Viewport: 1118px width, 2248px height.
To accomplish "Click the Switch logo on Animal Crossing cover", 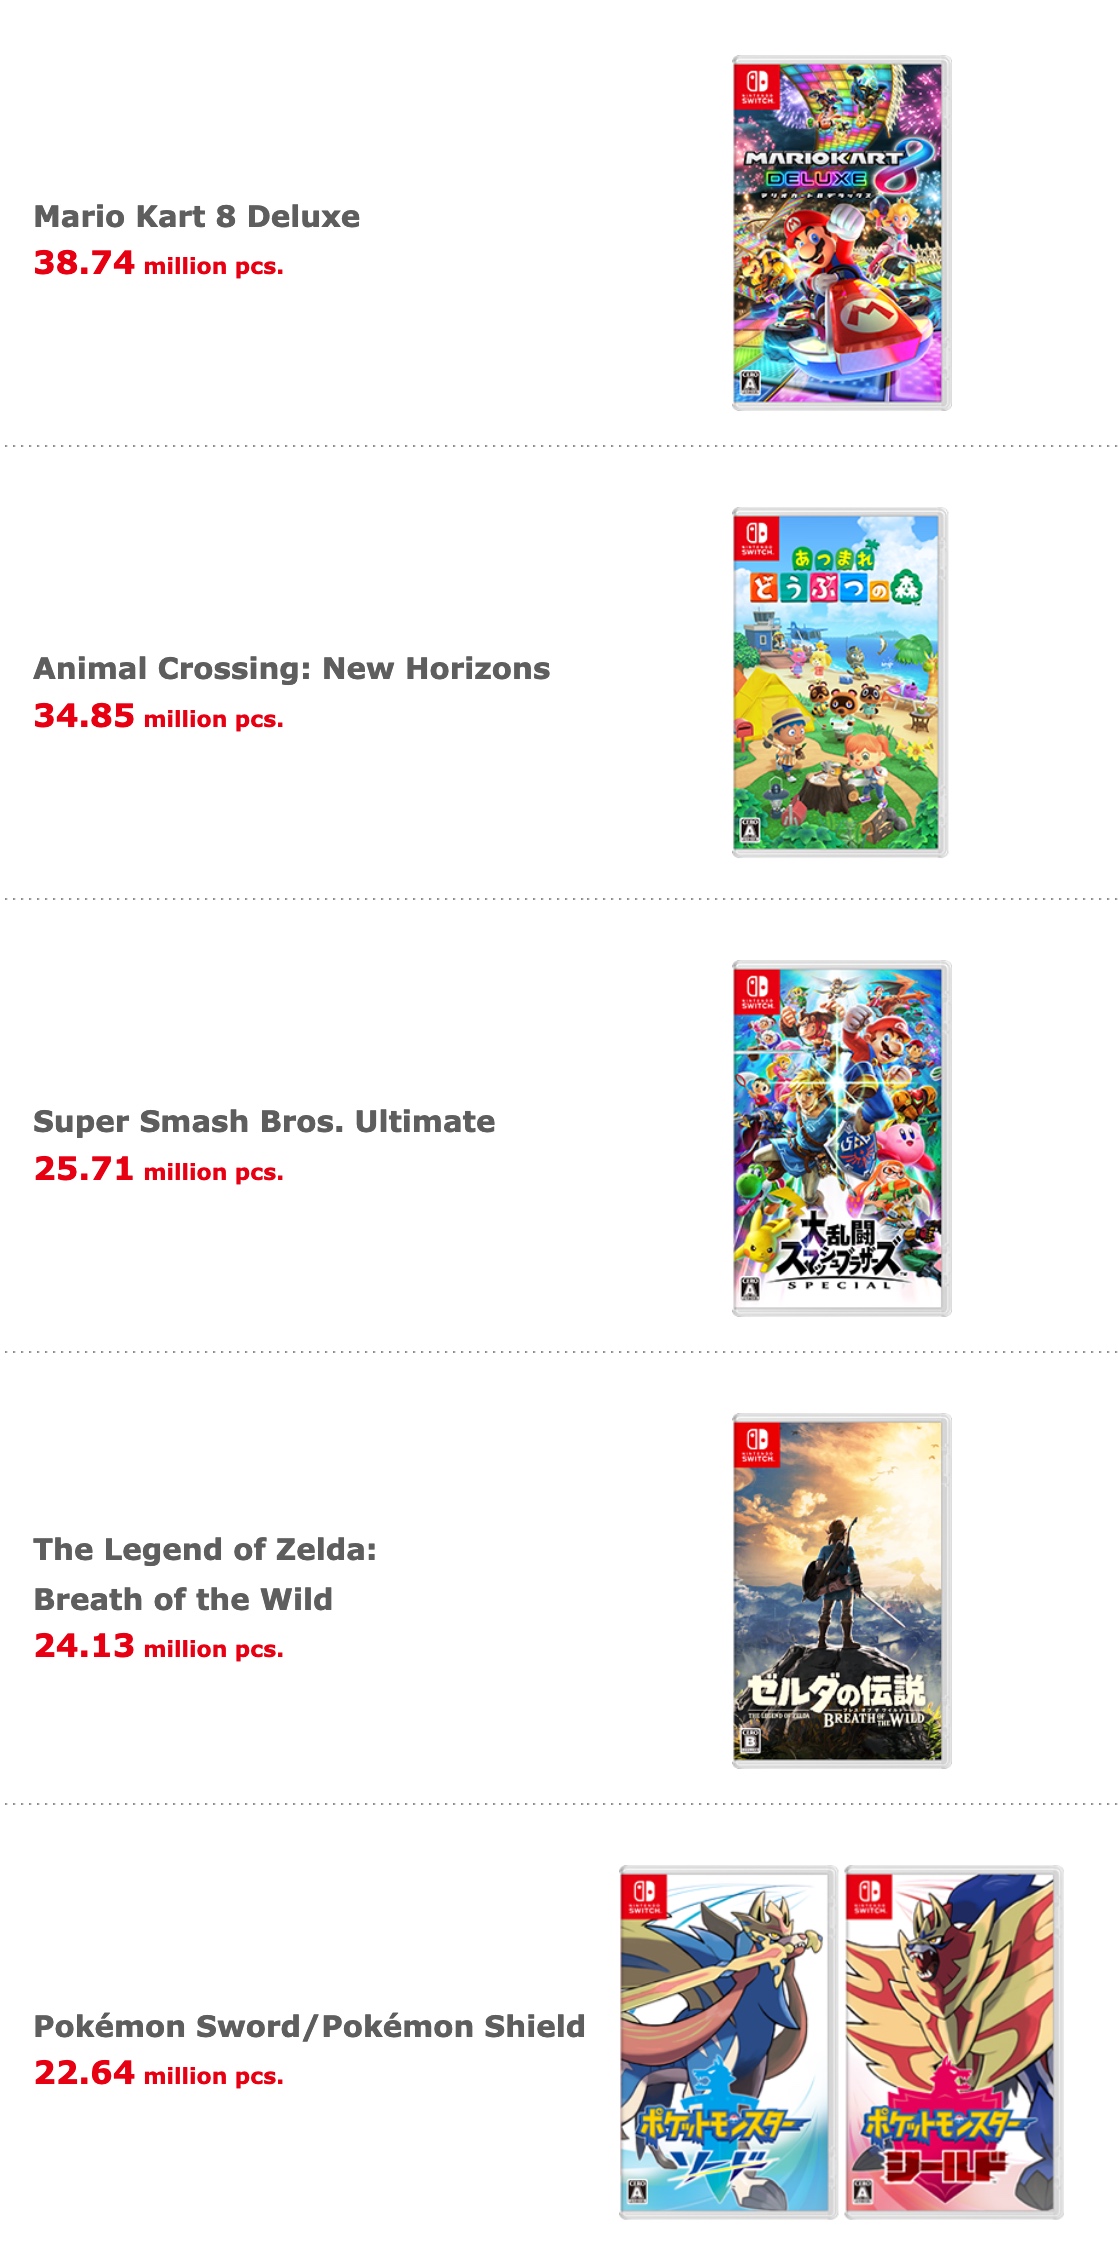I will point(757,538).
